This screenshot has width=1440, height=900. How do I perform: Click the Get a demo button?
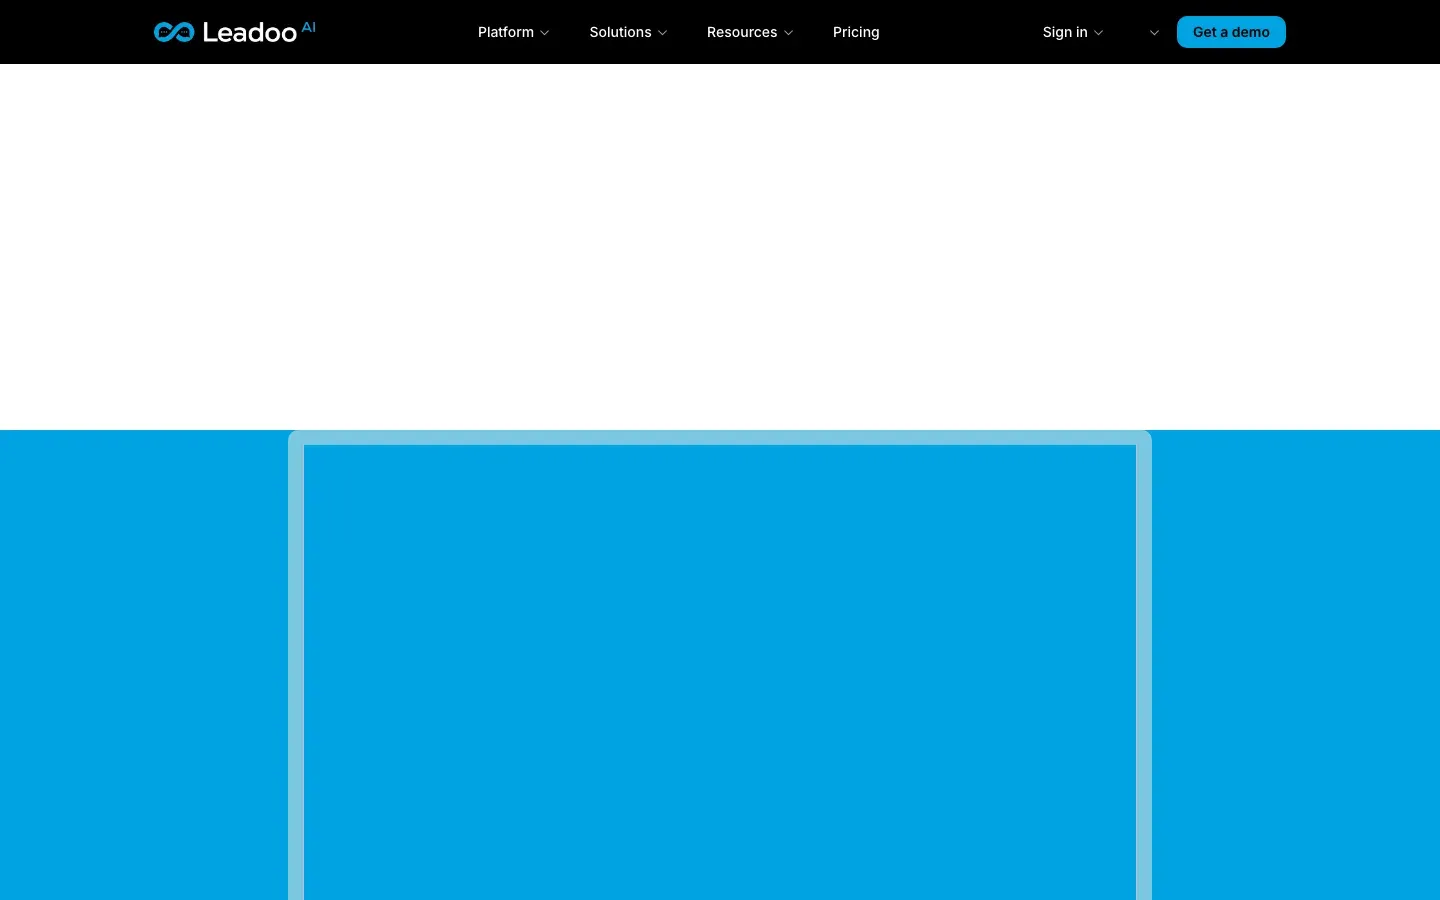(1231, 32)
